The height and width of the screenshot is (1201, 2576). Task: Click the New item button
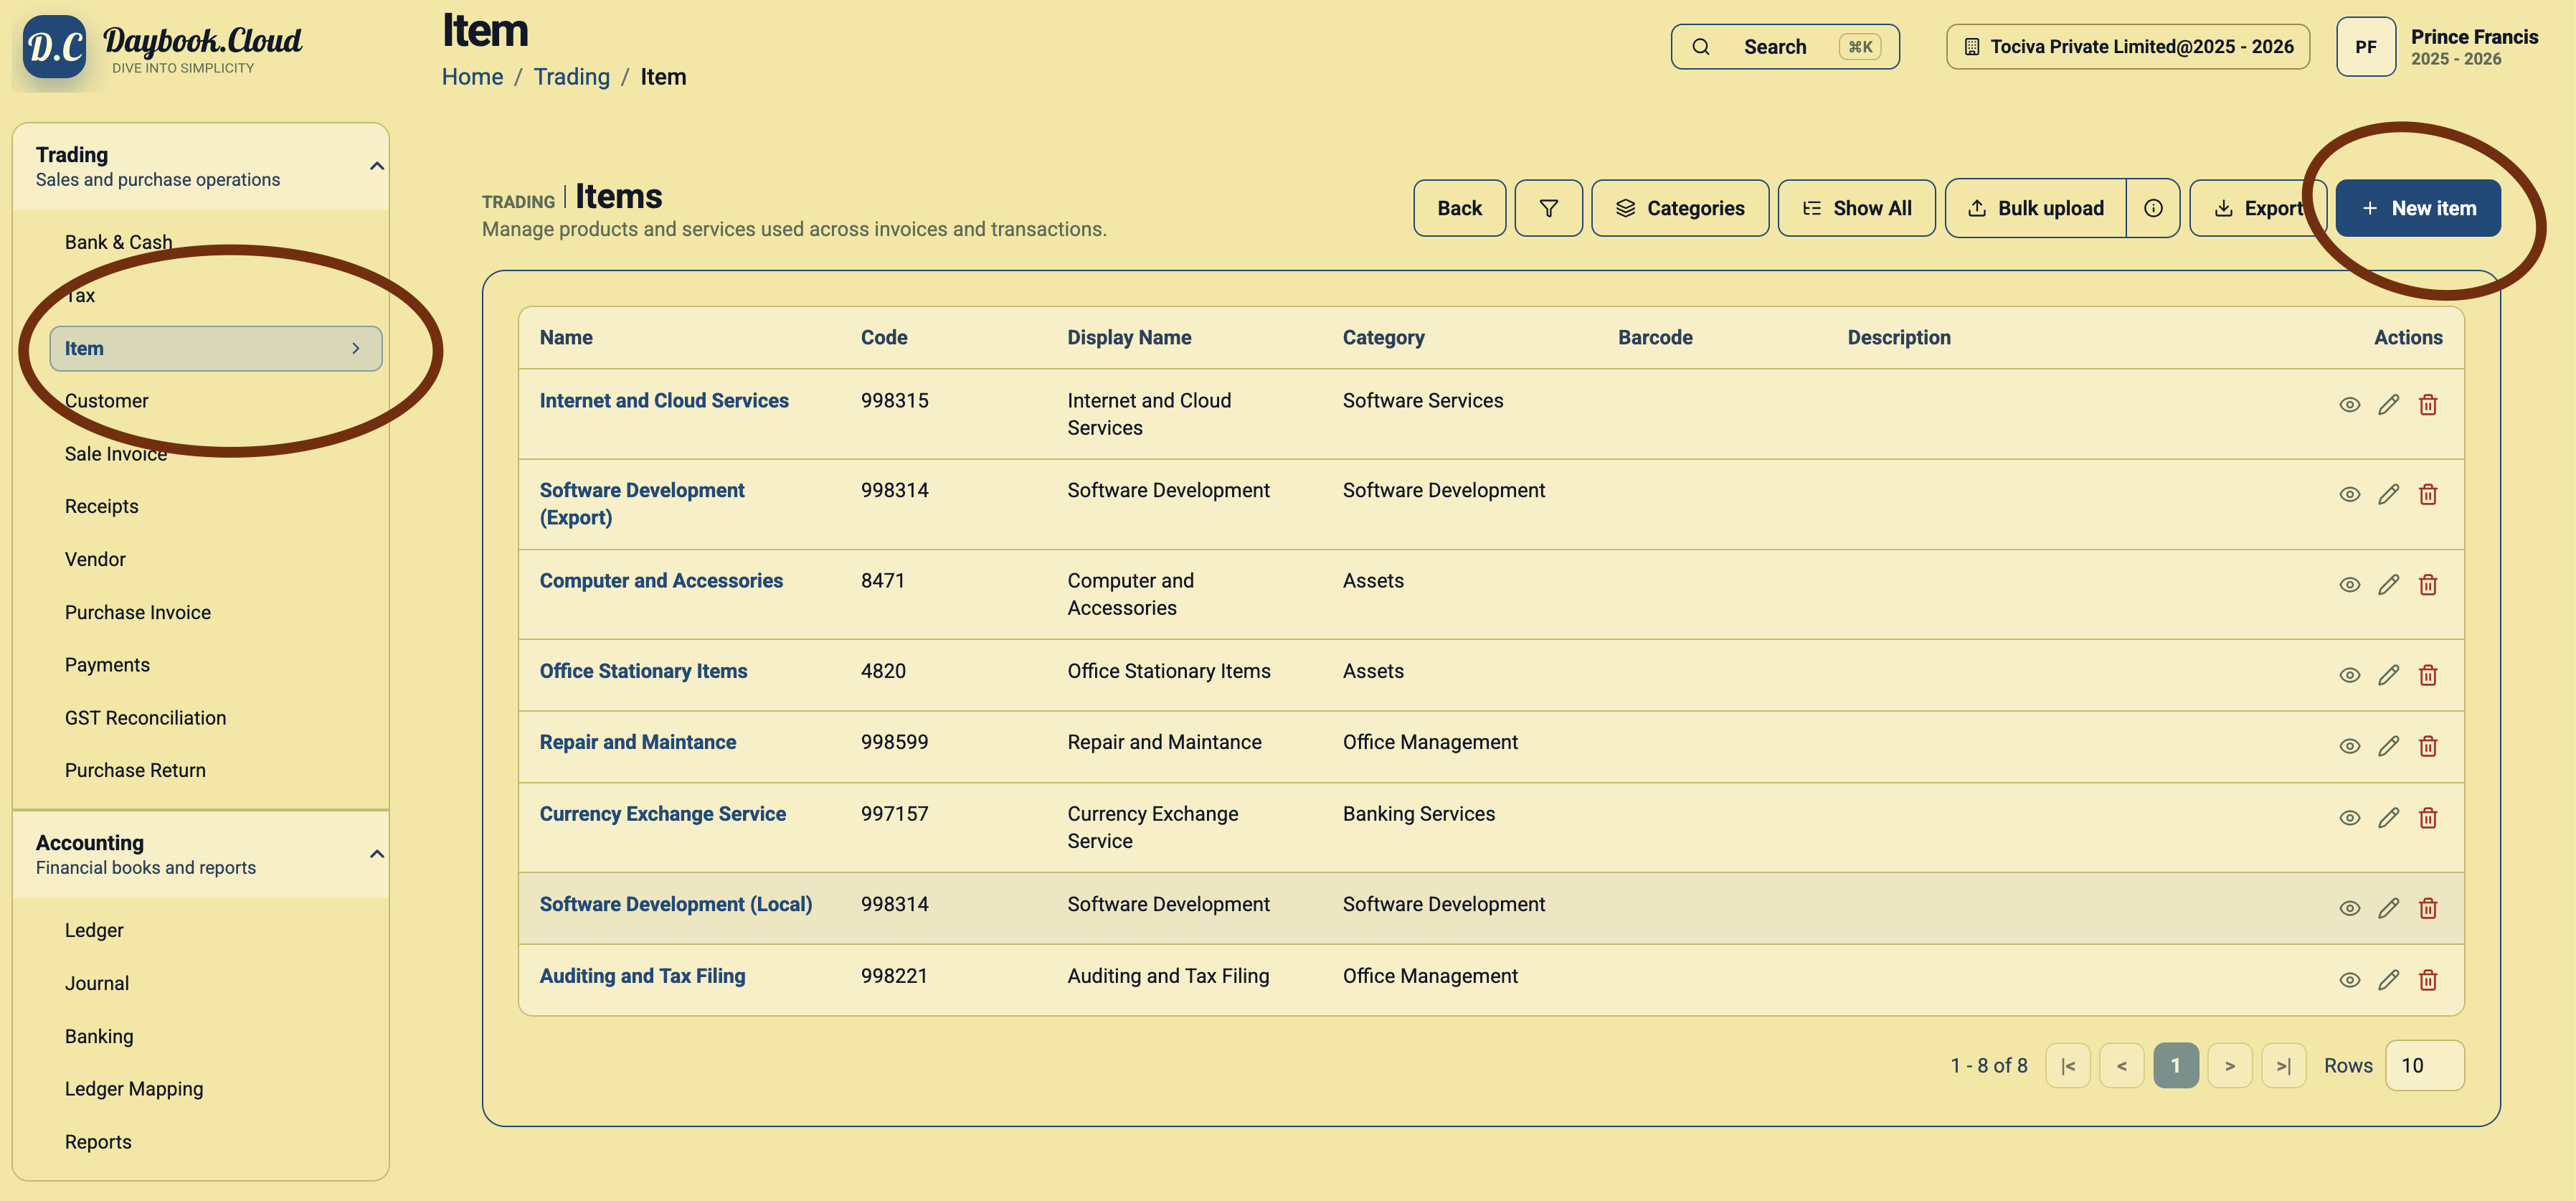tap(2417, 208)
